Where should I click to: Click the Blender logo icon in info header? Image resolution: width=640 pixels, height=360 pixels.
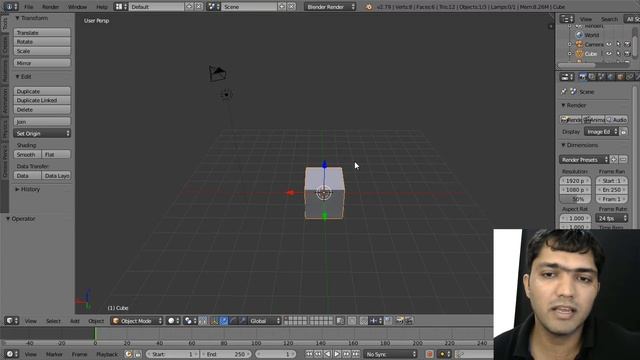[369, 7]
